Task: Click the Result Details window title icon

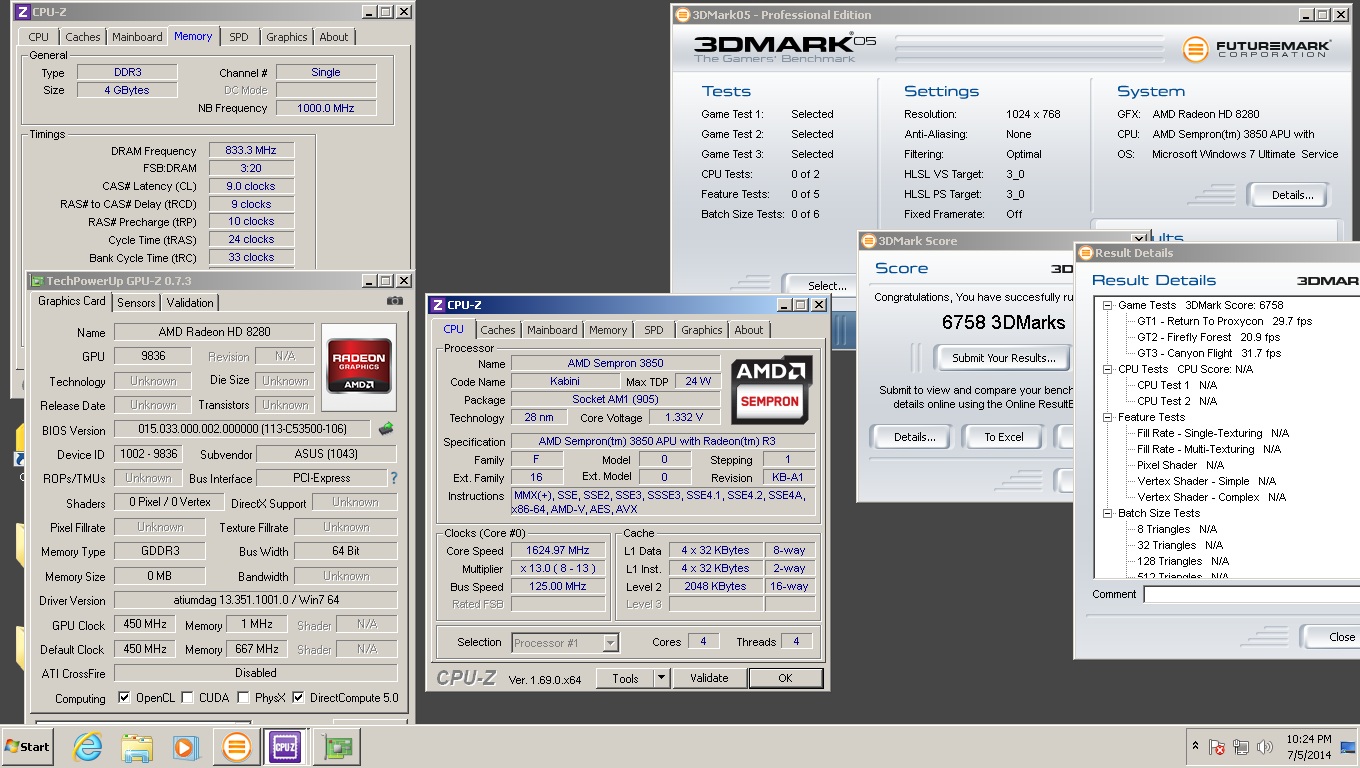Action: (x=1085, y=253)
